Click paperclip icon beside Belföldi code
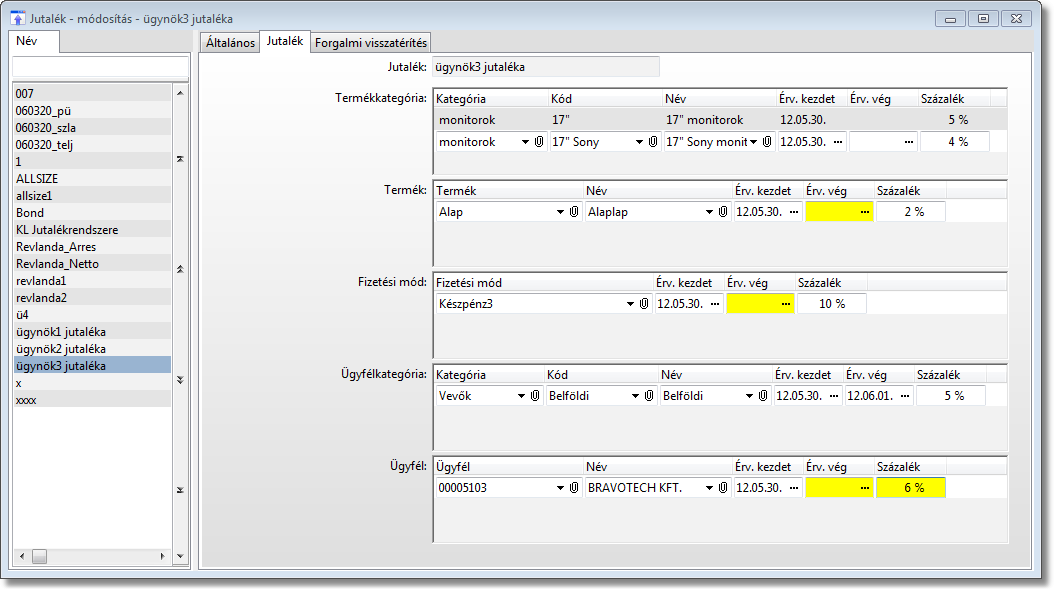Viewport: 1054px width, 591px height. (649, 396)
